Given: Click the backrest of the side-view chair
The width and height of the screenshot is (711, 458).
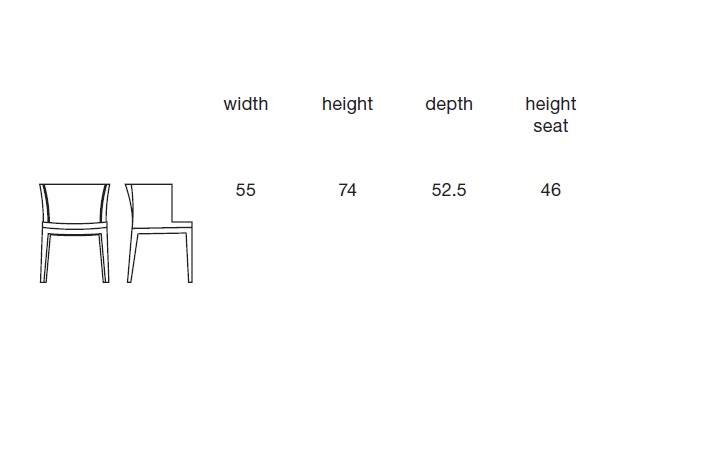Looking at the screenshot, I should pyautogui.click(x=150, y=205).
